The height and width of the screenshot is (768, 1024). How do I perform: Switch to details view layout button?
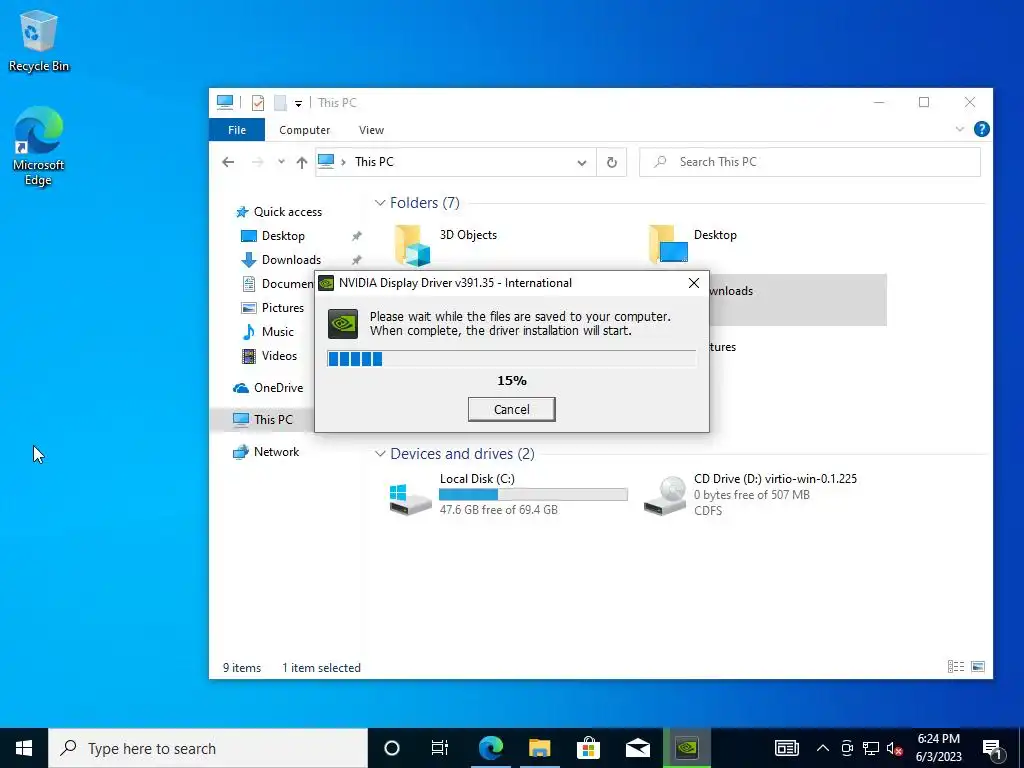click(955, 667)
